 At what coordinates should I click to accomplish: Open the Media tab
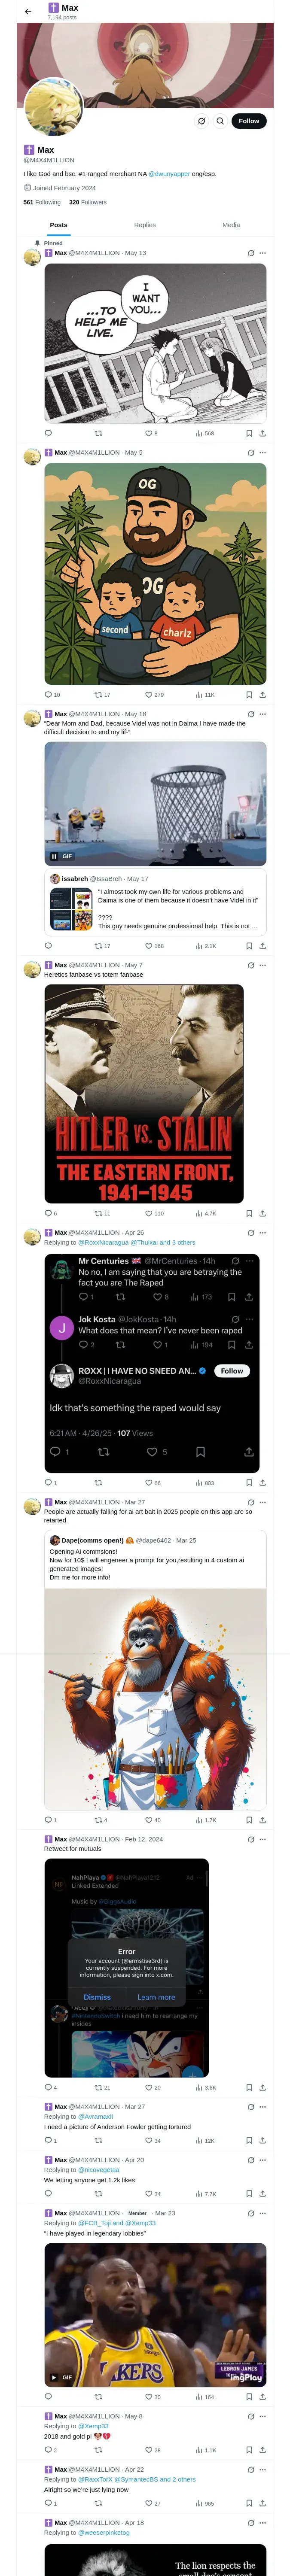pos(231,225)
